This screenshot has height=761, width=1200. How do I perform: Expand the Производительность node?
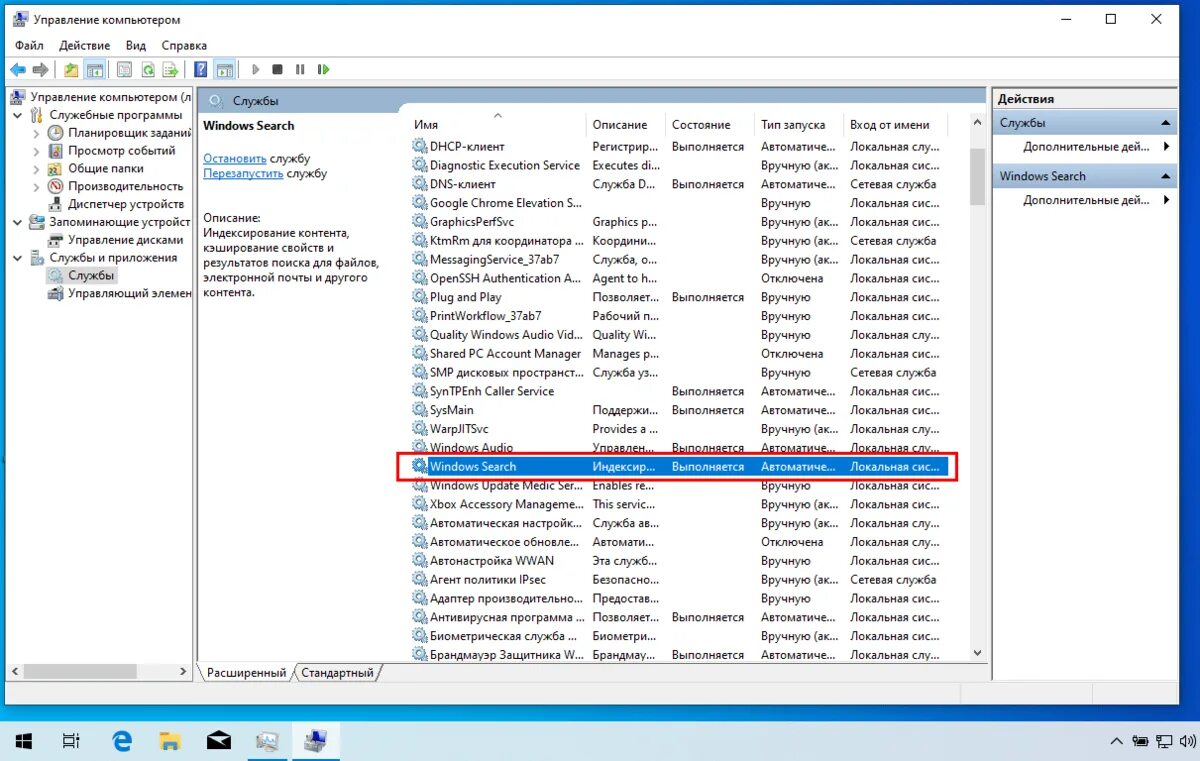pyautogui.click(x=37, y=186)
